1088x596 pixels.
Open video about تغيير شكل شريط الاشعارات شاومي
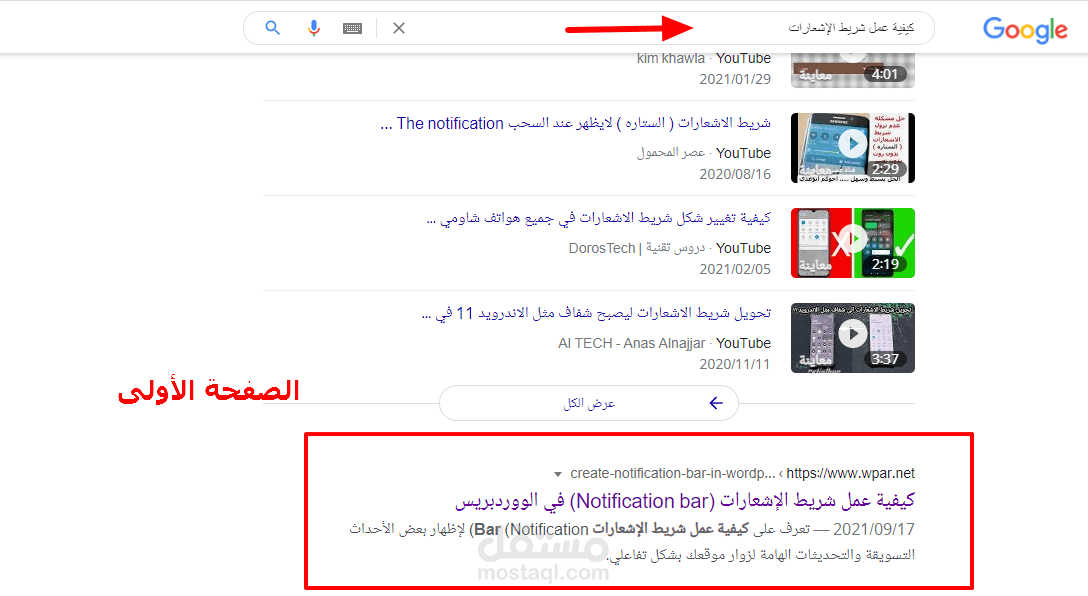[598, 219]
